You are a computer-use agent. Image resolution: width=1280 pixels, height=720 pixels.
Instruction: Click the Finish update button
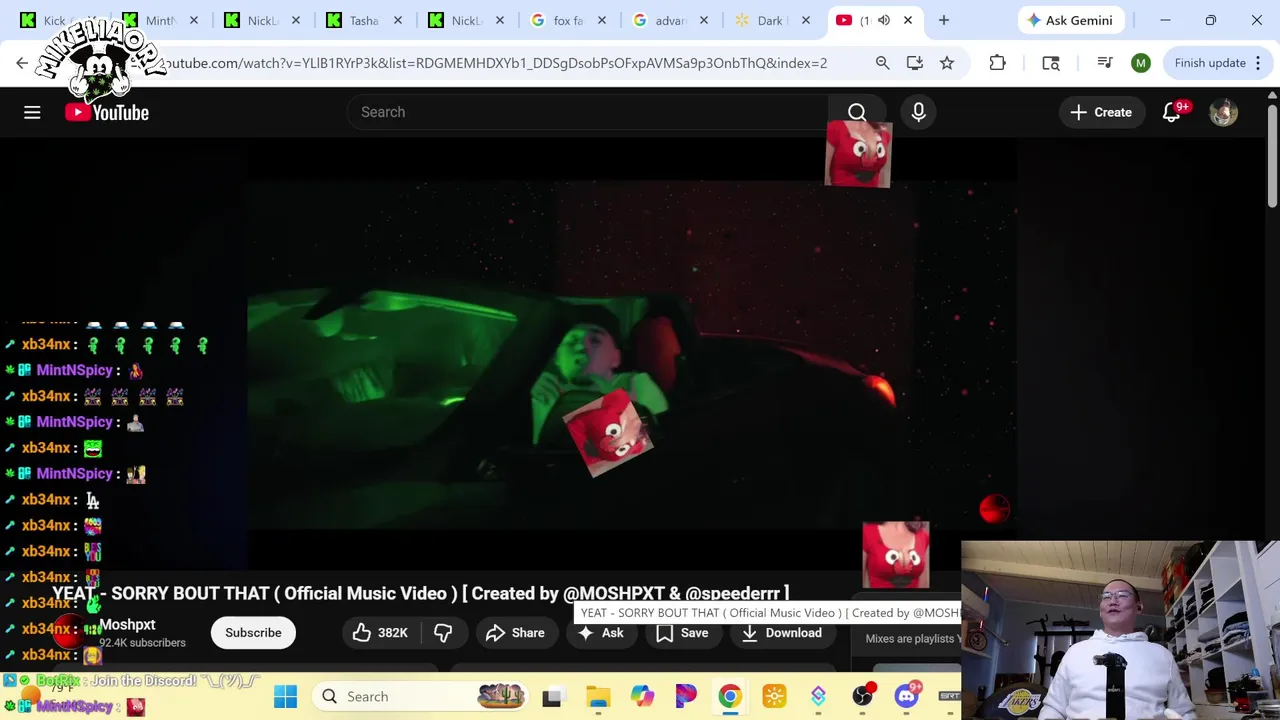click(1218, 63)
